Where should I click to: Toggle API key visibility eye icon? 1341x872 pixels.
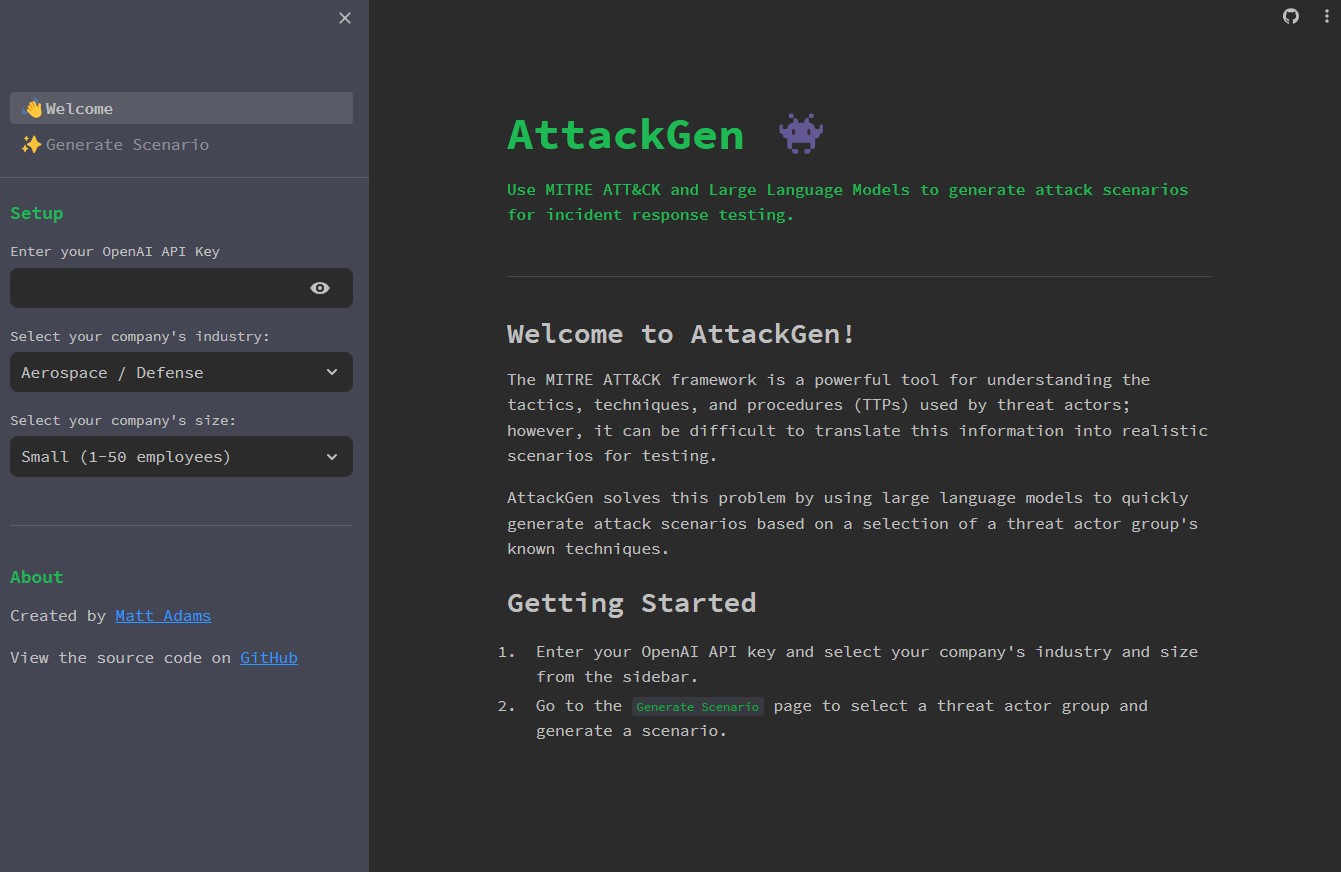coord(320,288)
